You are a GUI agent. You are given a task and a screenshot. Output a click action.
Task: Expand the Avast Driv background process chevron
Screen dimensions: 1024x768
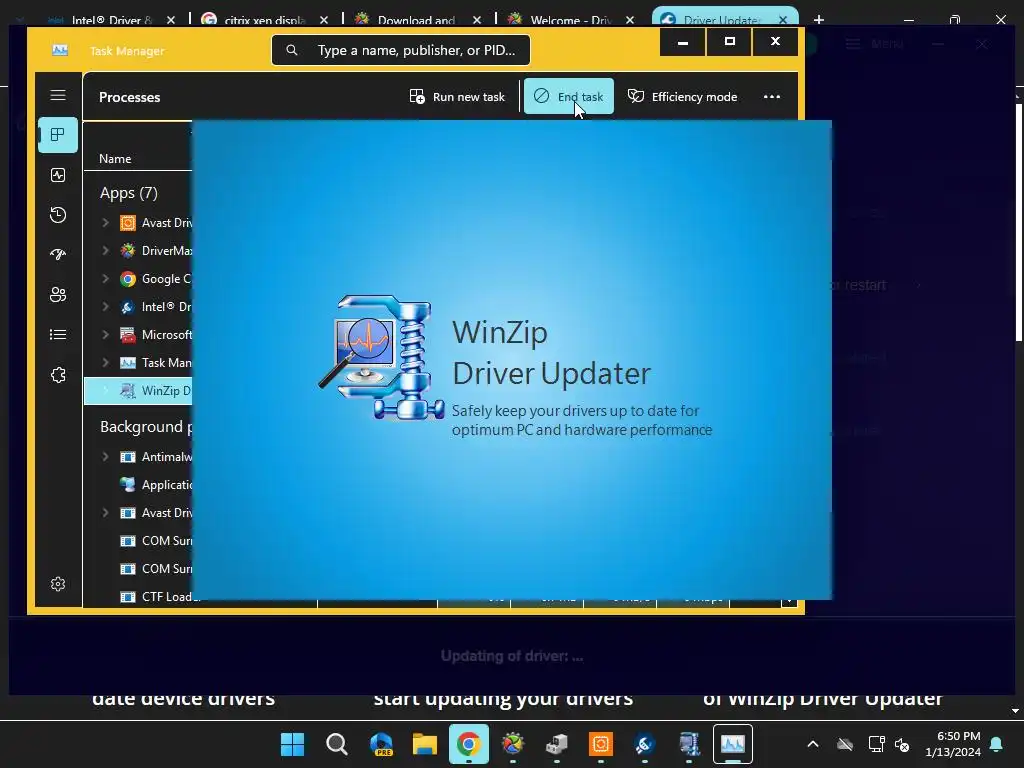[106, 513]
